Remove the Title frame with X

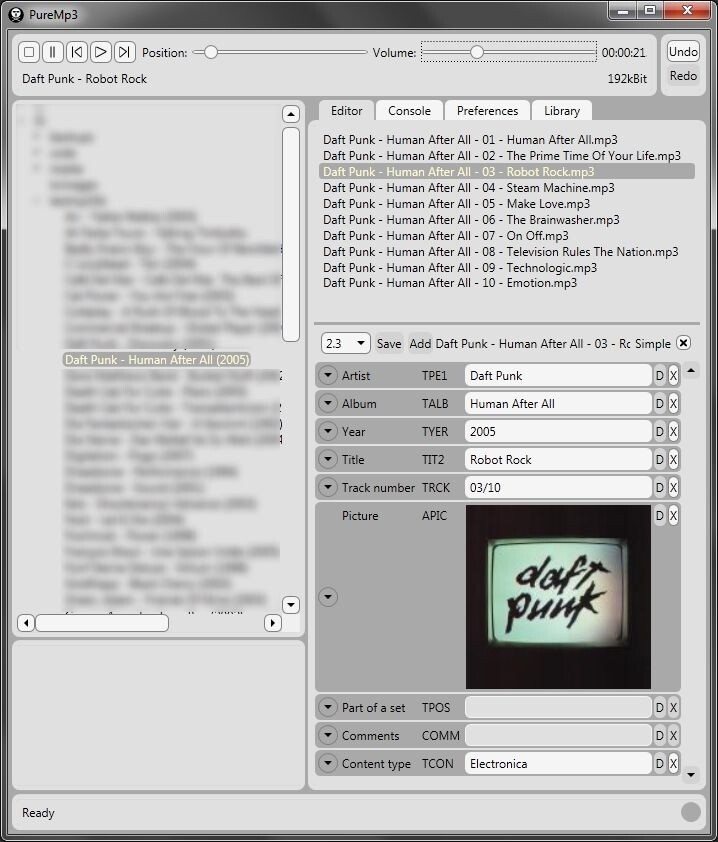[673, 459]
